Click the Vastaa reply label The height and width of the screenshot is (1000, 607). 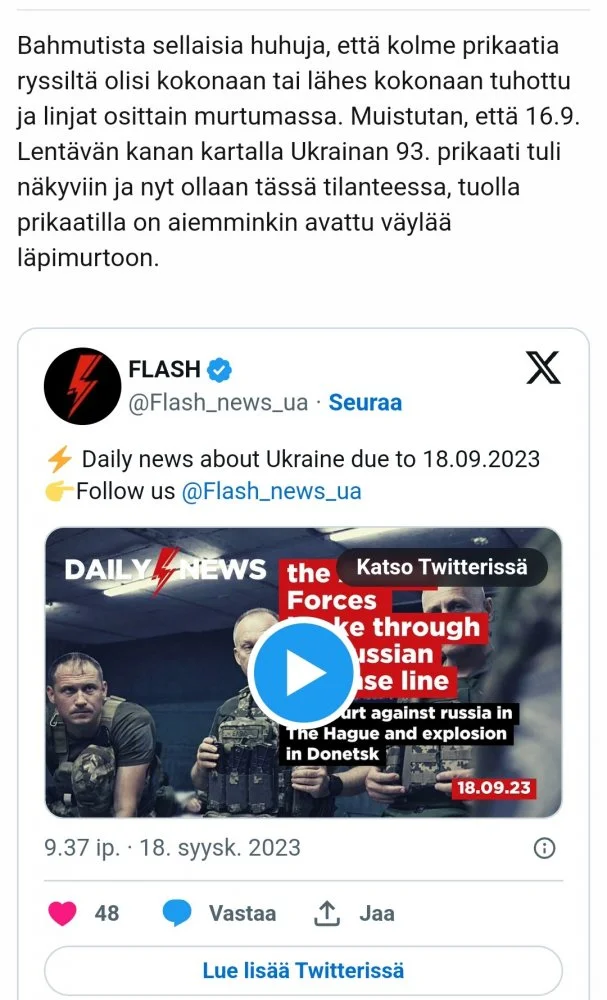pyautogui.click(x=242, y=913)
